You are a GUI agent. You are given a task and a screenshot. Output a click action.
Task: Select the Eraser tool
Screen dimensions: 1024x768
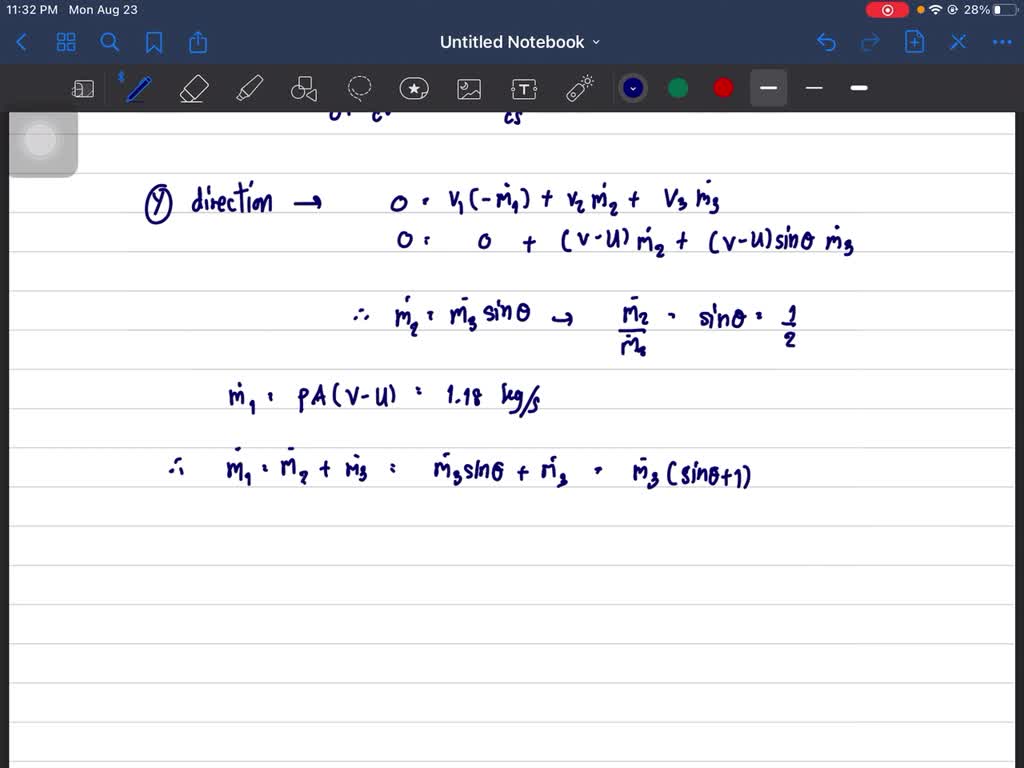click(193, 88)
